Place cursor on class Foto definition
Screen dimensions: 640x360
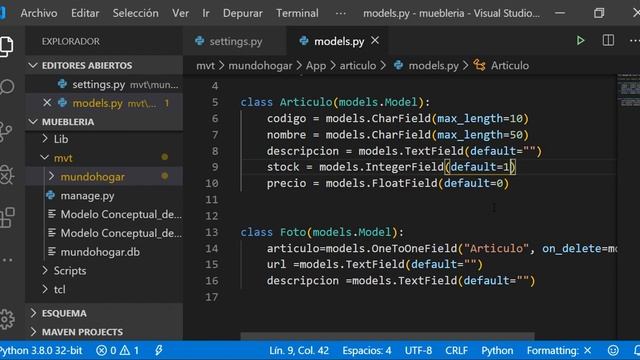322,232
